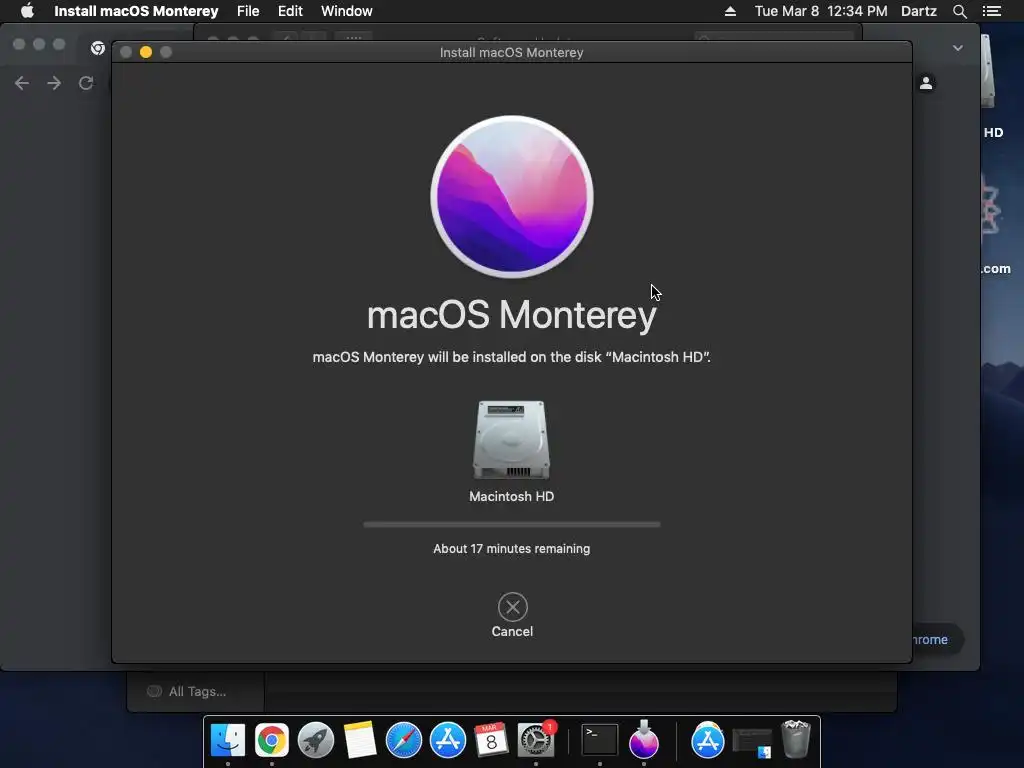Viewport: 1024px width, 768px height.
Task: Click the eject icon in menu bar
Action: click(730, 11)
